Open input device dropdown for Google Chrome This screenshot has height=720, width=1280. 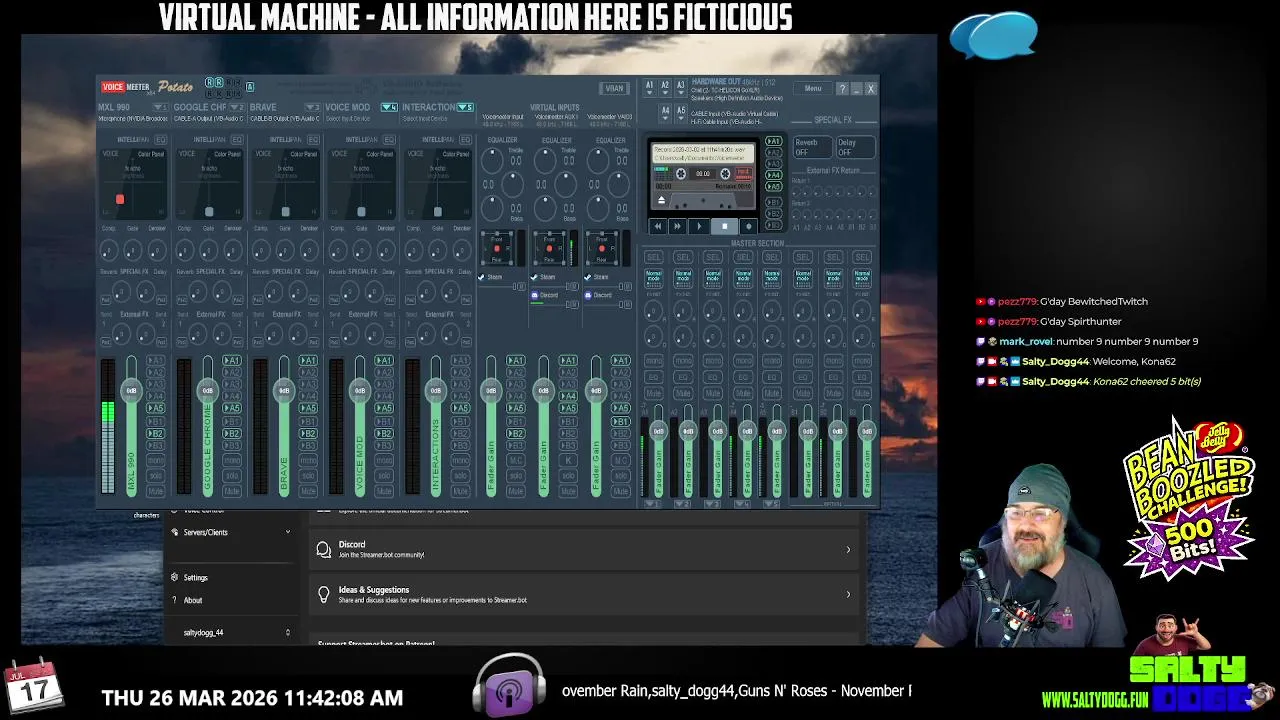coord(236,107)
